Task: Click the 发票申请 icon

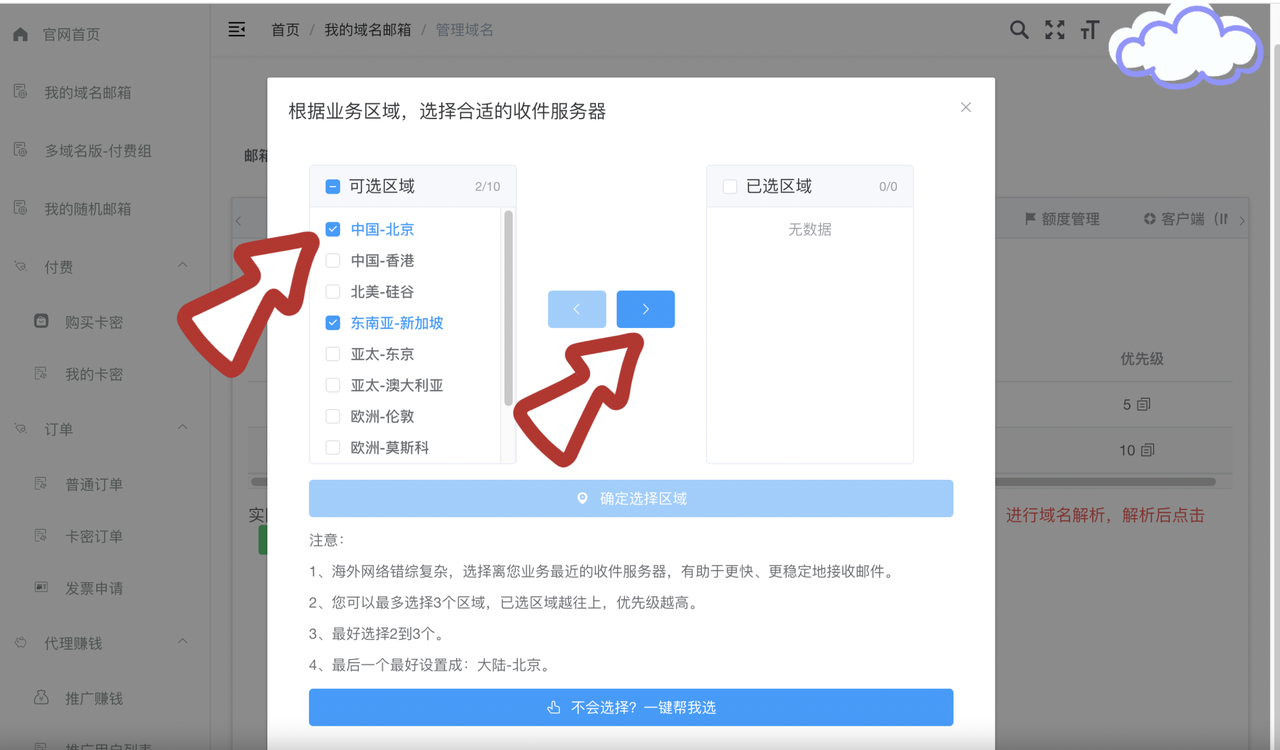Action: point(41,587)
